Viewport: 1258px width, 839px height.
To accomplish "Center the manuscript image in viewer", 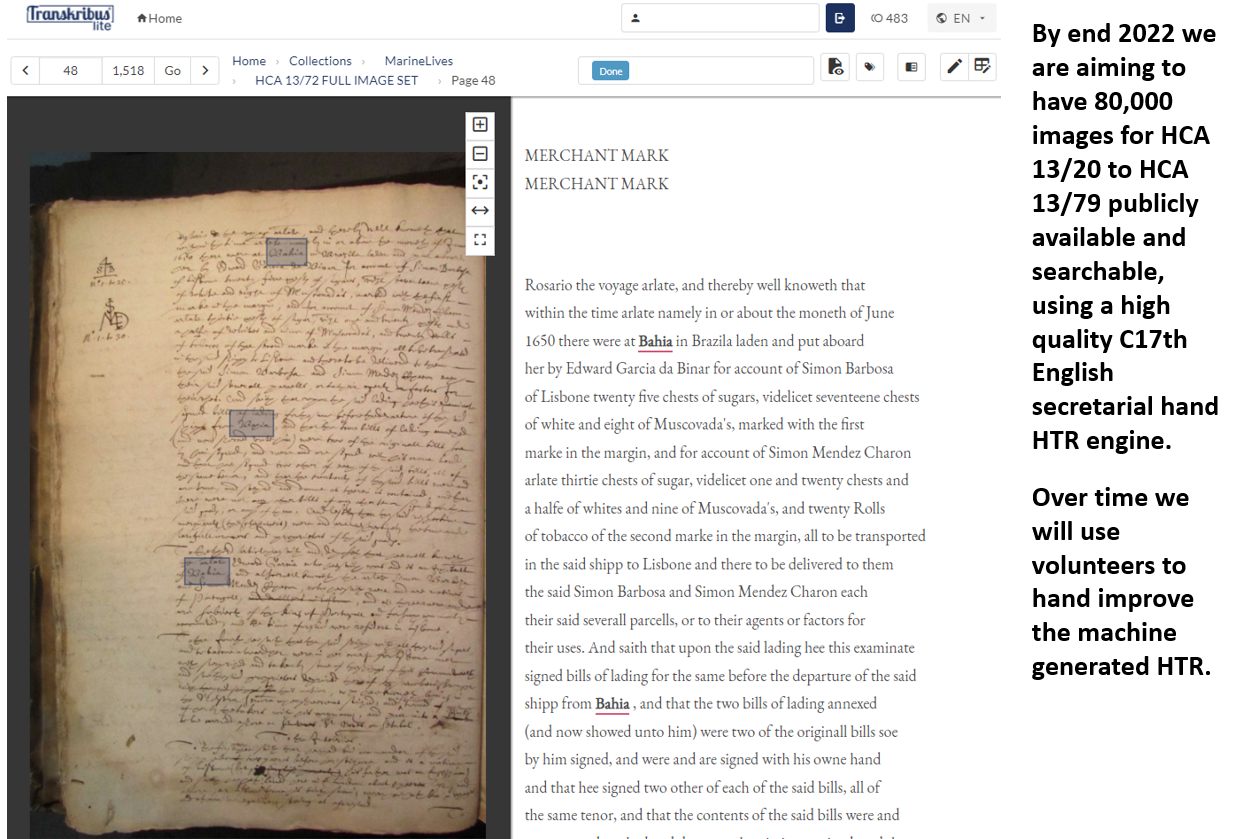I will pyautogui.click(x=480, y=182).
